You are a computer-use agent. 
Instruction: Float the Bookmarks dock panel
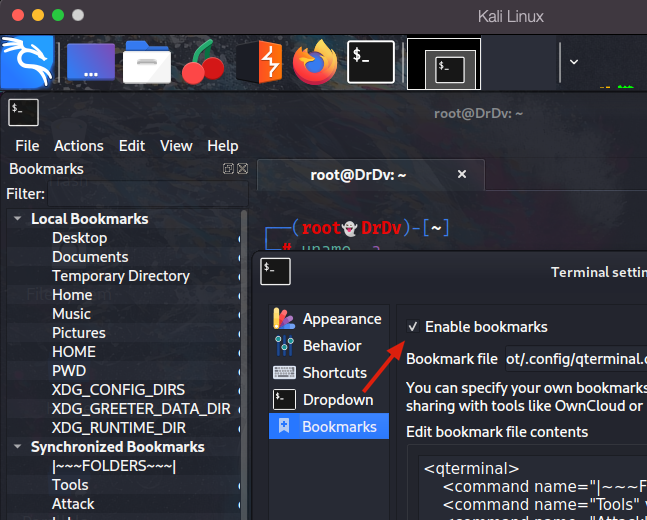click(x=229, y=169)
